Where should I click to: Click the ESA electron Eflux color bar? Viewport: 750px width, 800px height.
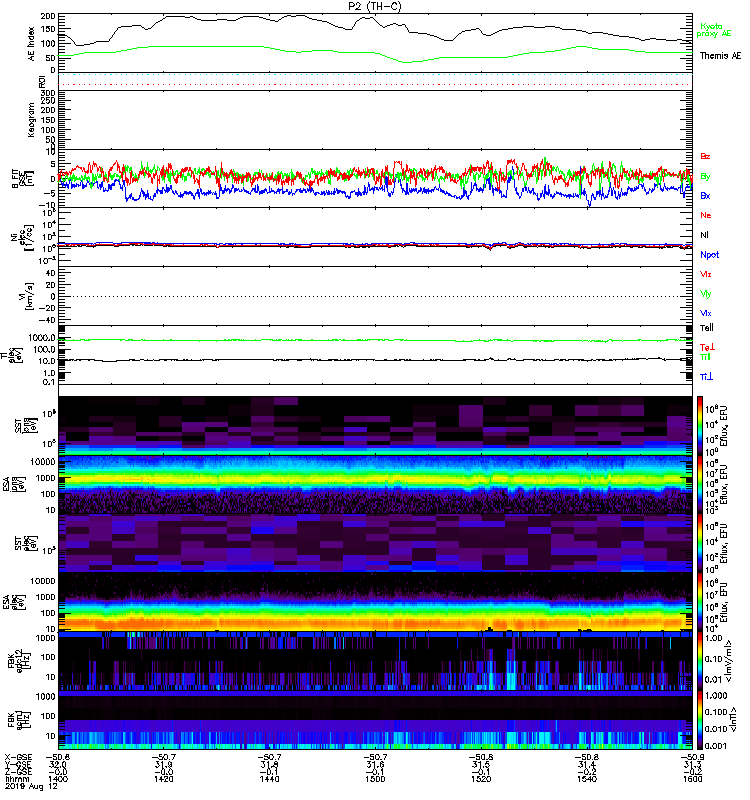[700, 602]
